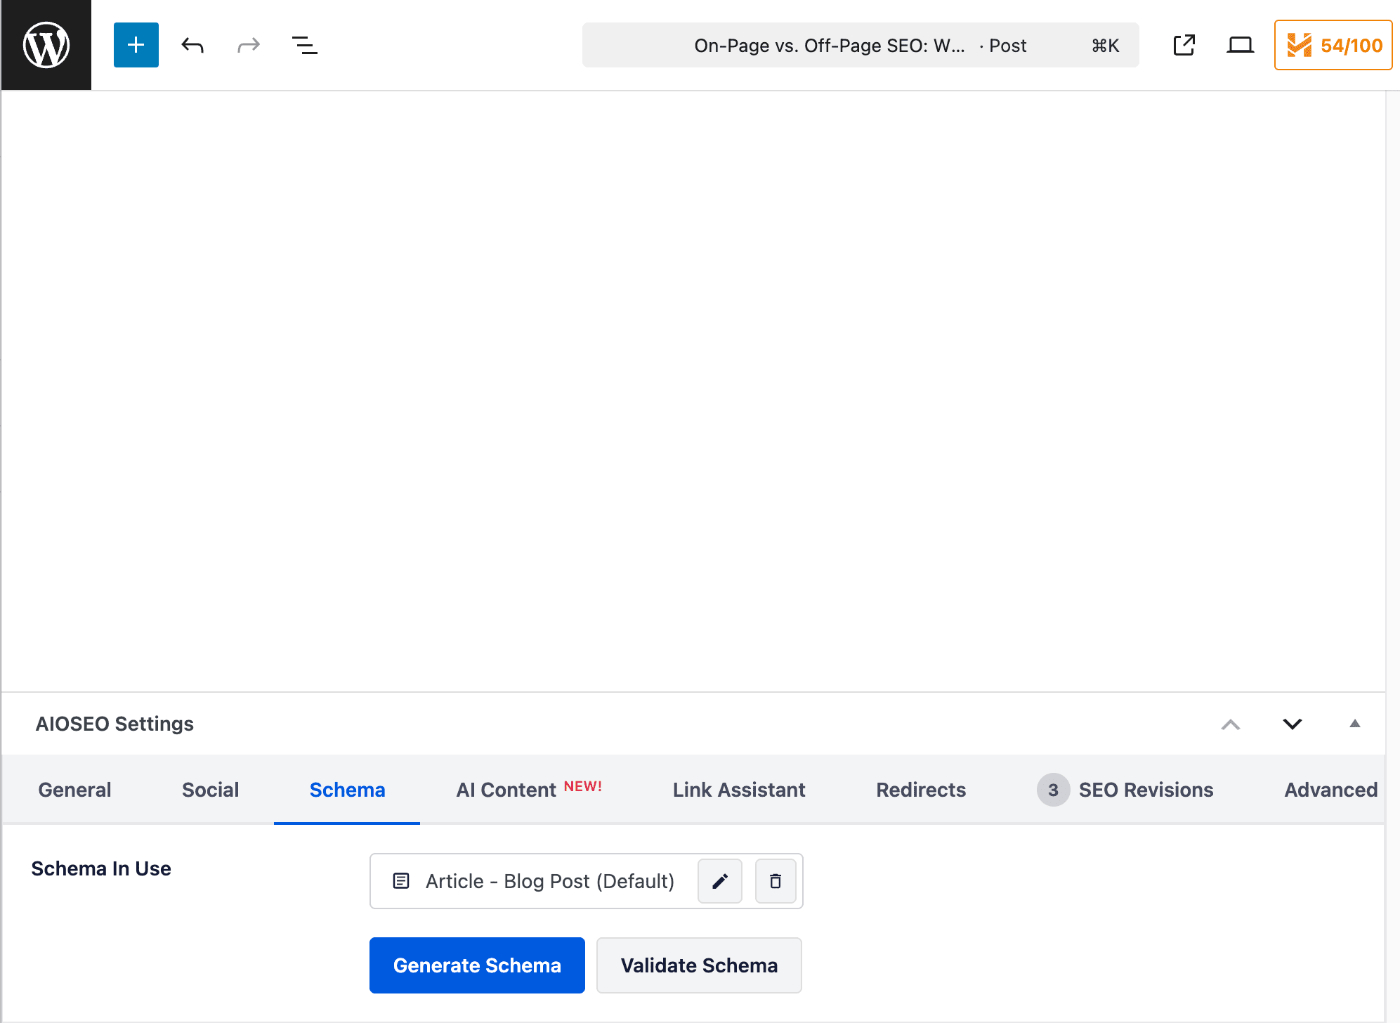Edit the Article Blog Post schema

720,881
